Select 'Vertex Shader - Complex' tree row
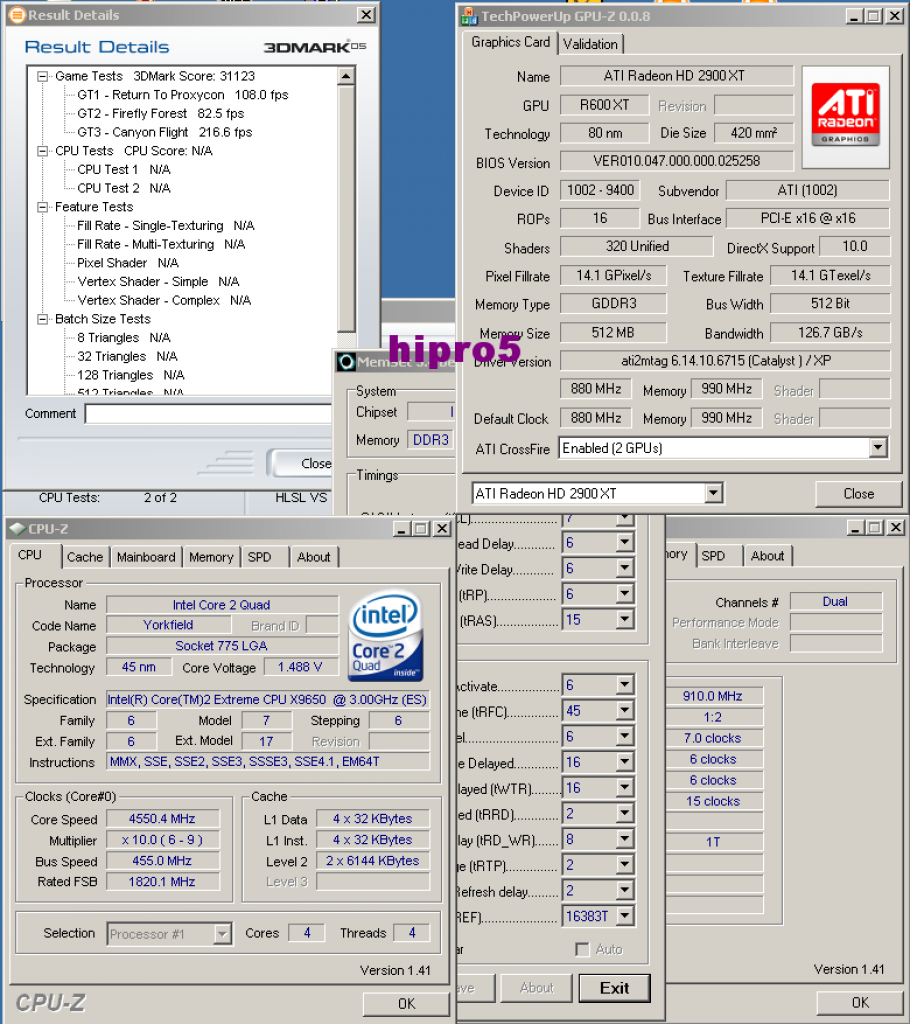The image size is (910, 1024). tap(164, 300)
